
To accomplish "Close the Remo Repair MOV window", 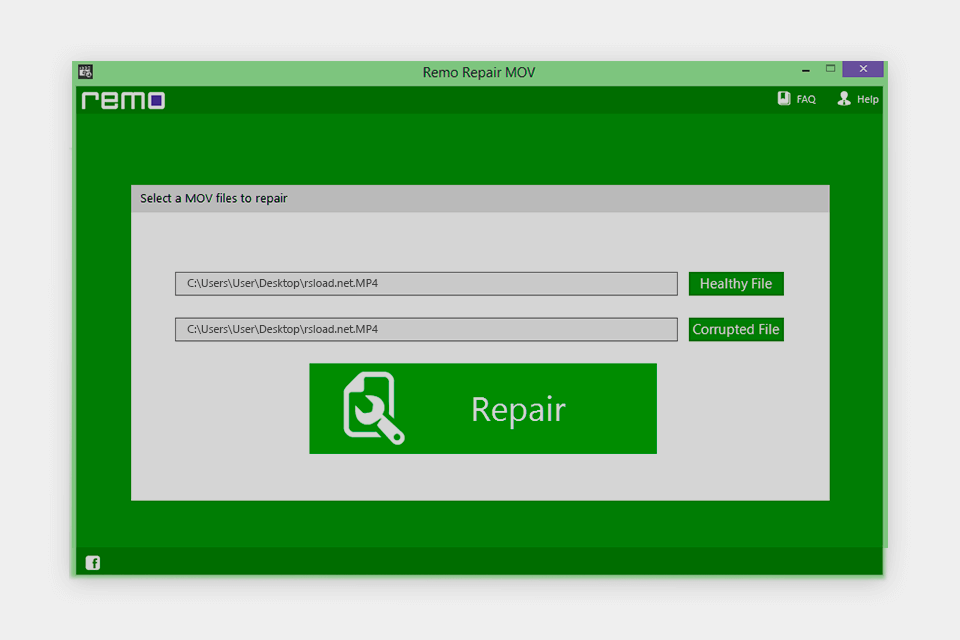I will coord(862,69).
